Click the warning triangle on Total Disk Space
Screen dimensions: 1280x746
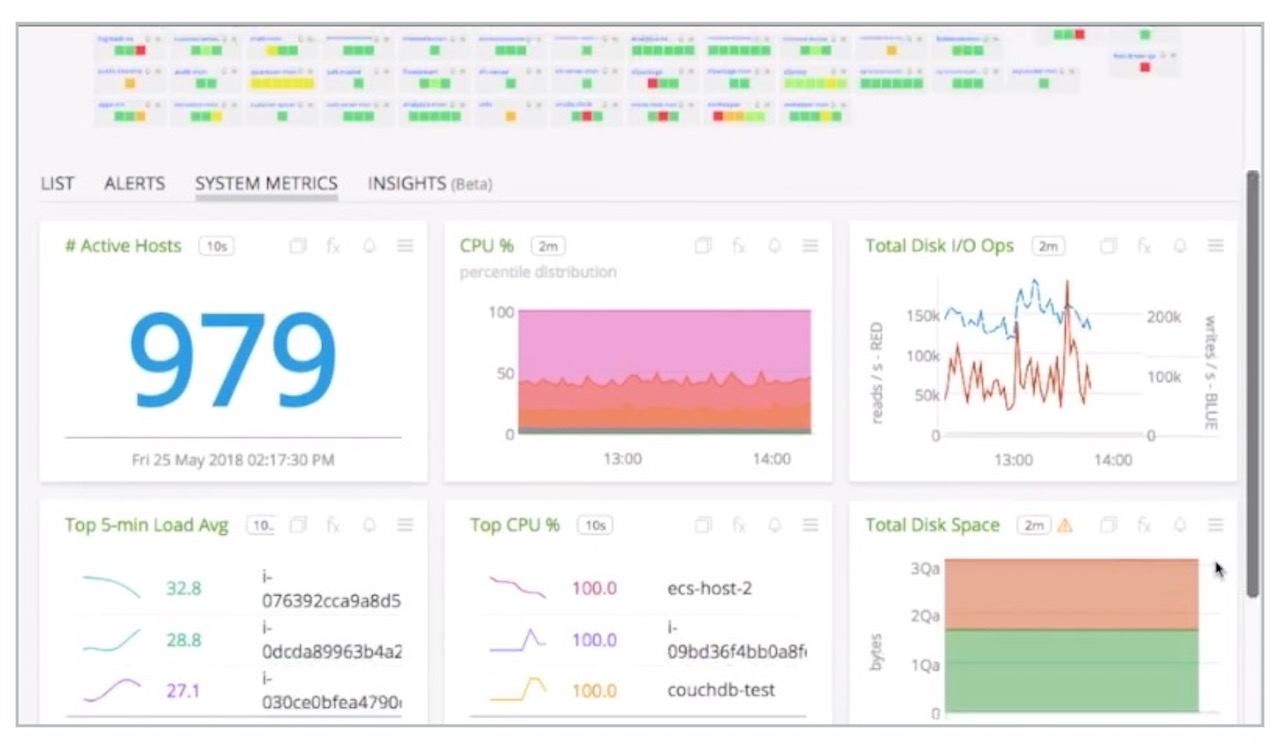[x=1064, y=524]
